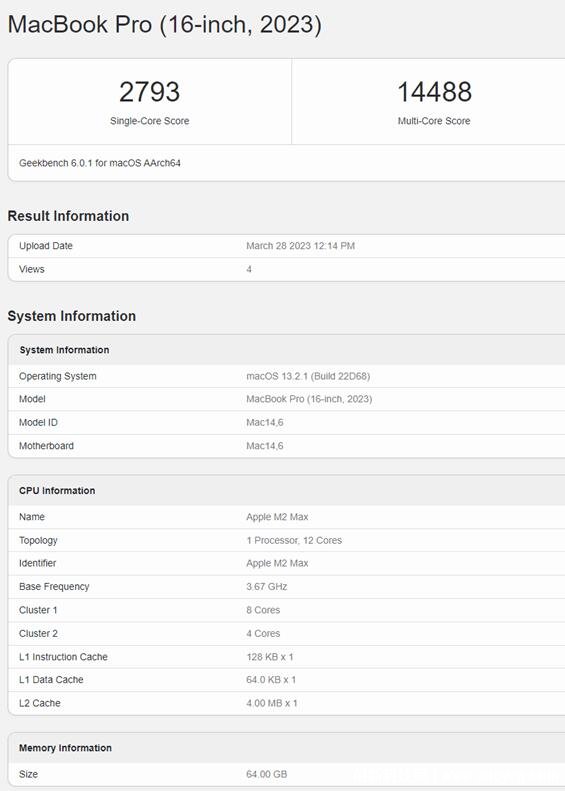Select the multi-core score value 14488
The height and width of the screenshot is (791, 565).
[x=434, y=92]
